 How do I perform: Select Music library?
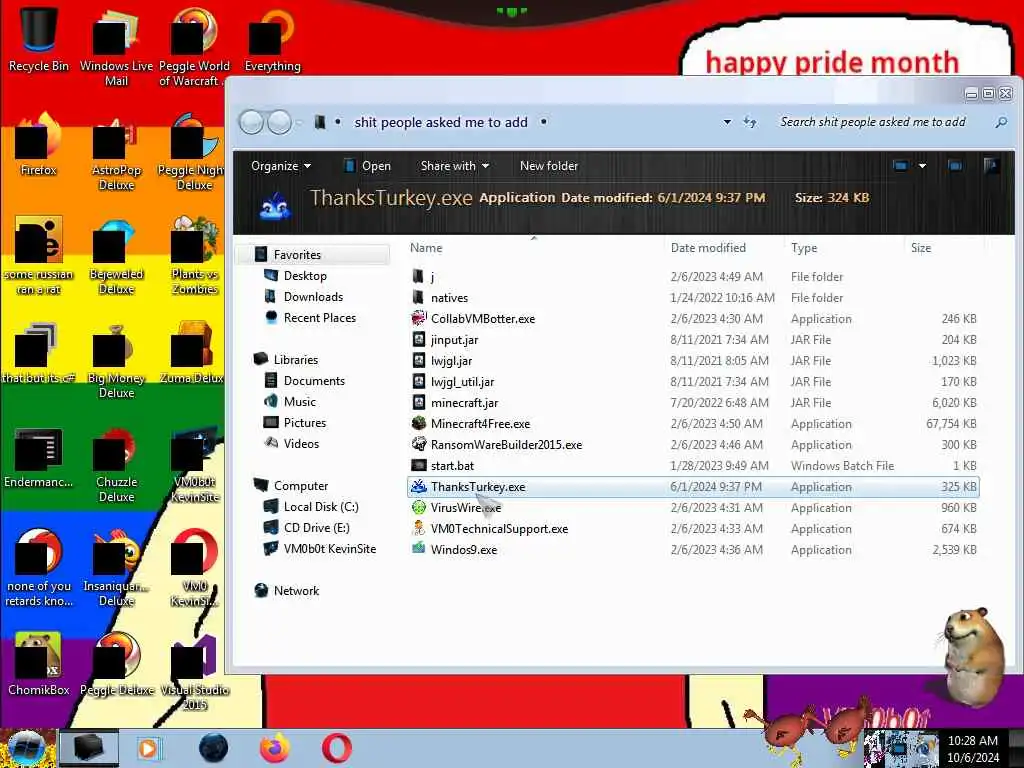300,401
